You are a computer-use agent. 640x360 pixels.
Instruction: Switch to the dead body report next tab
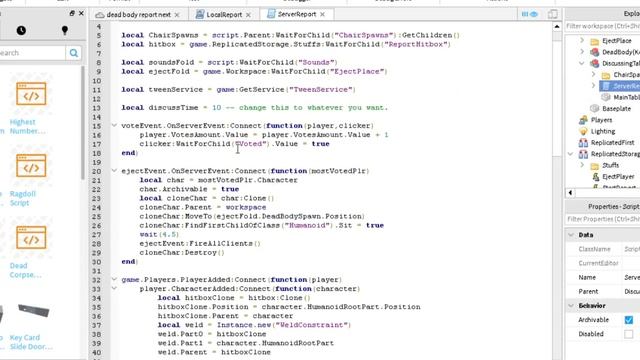[138, 15]
